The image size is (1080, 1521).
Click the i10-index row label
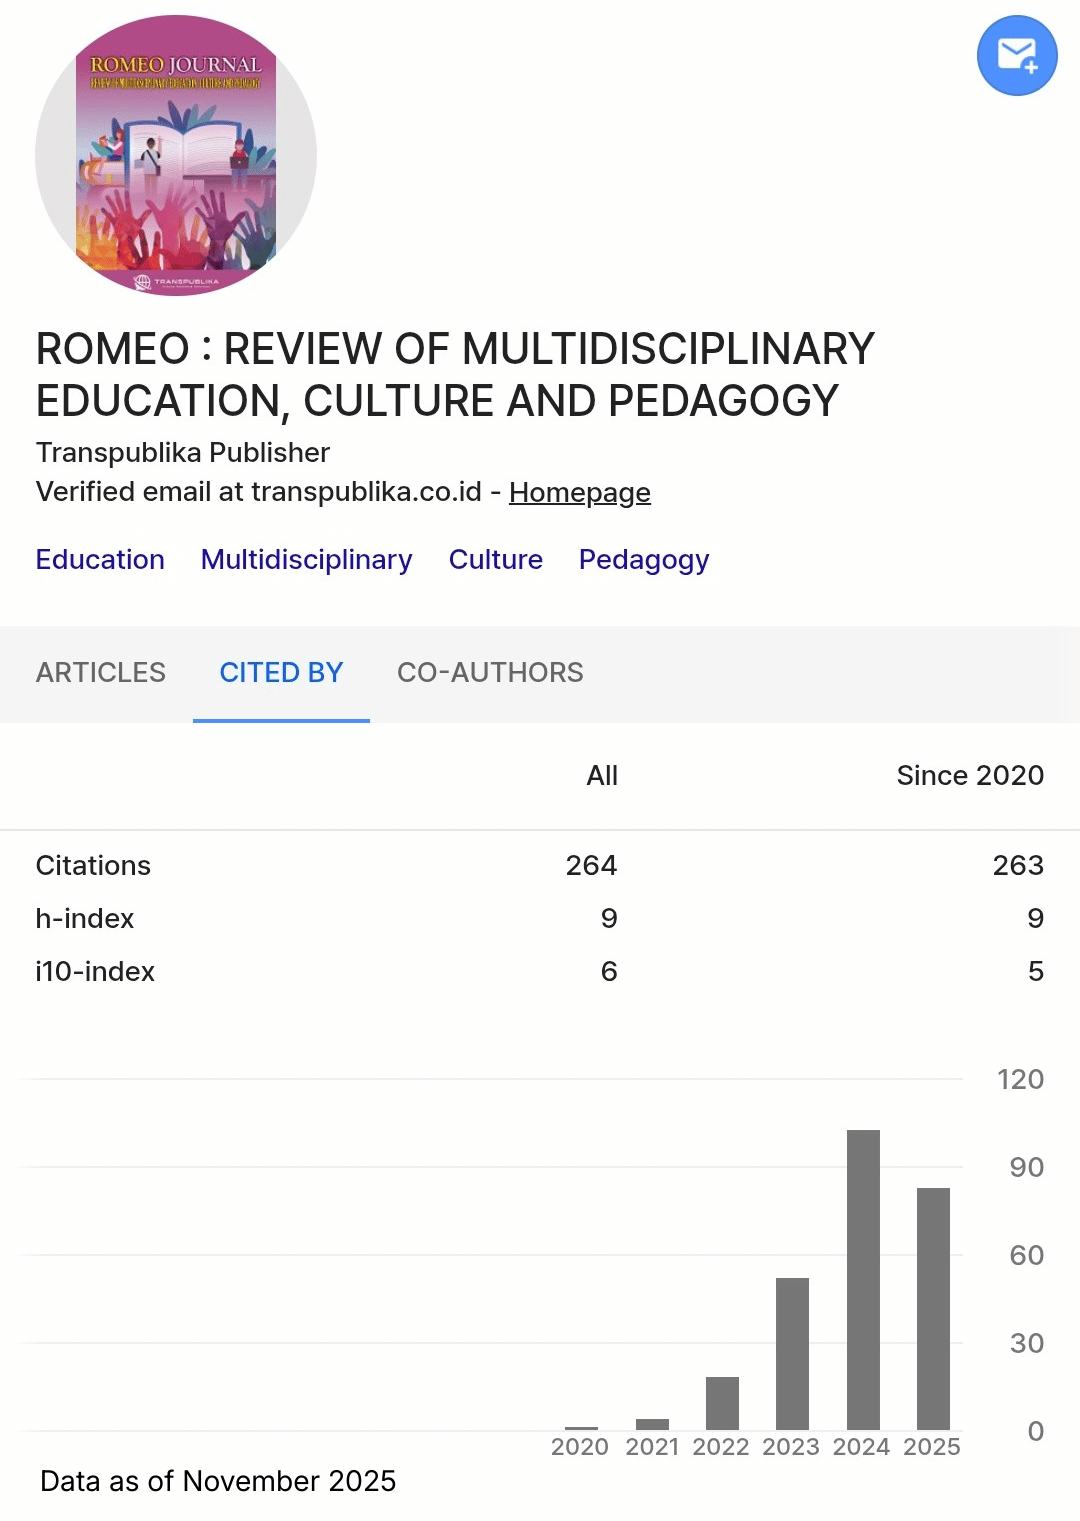coord(95,971)
